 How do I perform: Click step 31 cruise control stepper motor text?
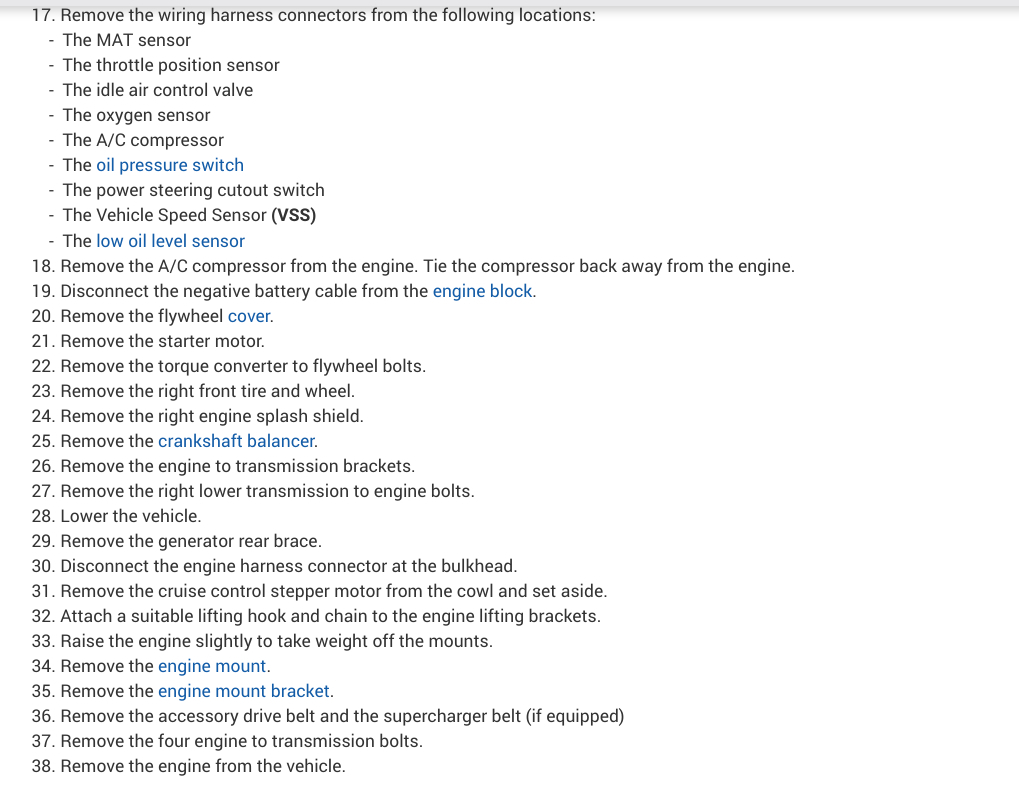[333, 591]
